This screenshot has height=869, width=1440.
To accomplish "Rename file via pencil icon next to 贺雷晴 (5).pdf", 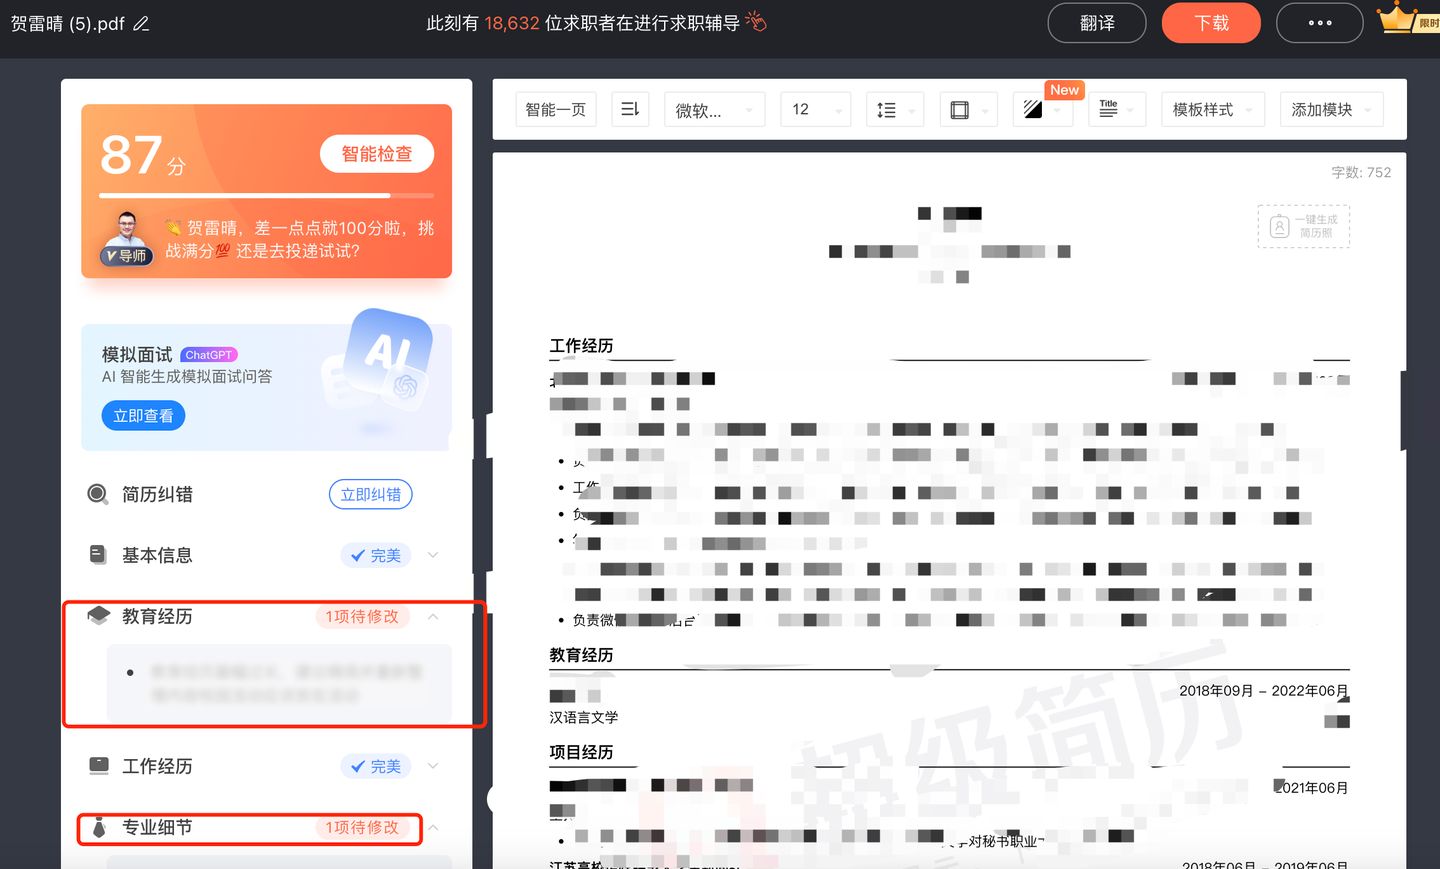I will (x=141, y=23).
